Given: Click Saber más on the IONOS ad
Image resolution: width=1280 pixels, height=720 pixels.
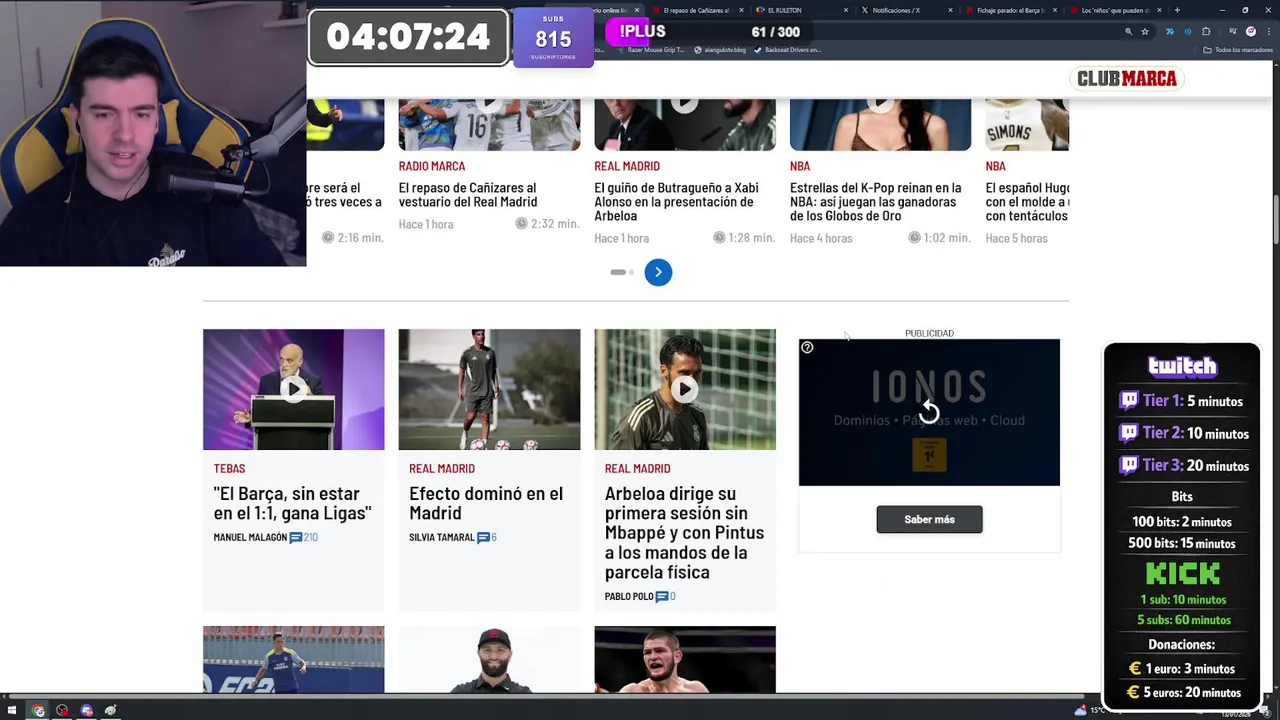Looking at the screenshot, I should [x=929, y=519].
